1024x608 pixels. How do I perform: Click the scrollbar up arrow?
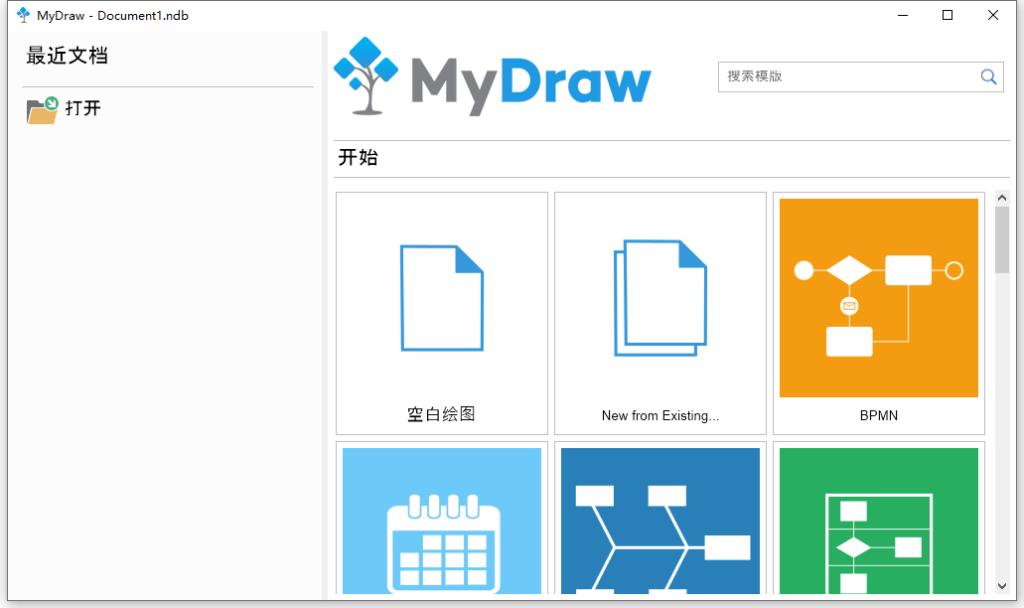coord(1002,197)
